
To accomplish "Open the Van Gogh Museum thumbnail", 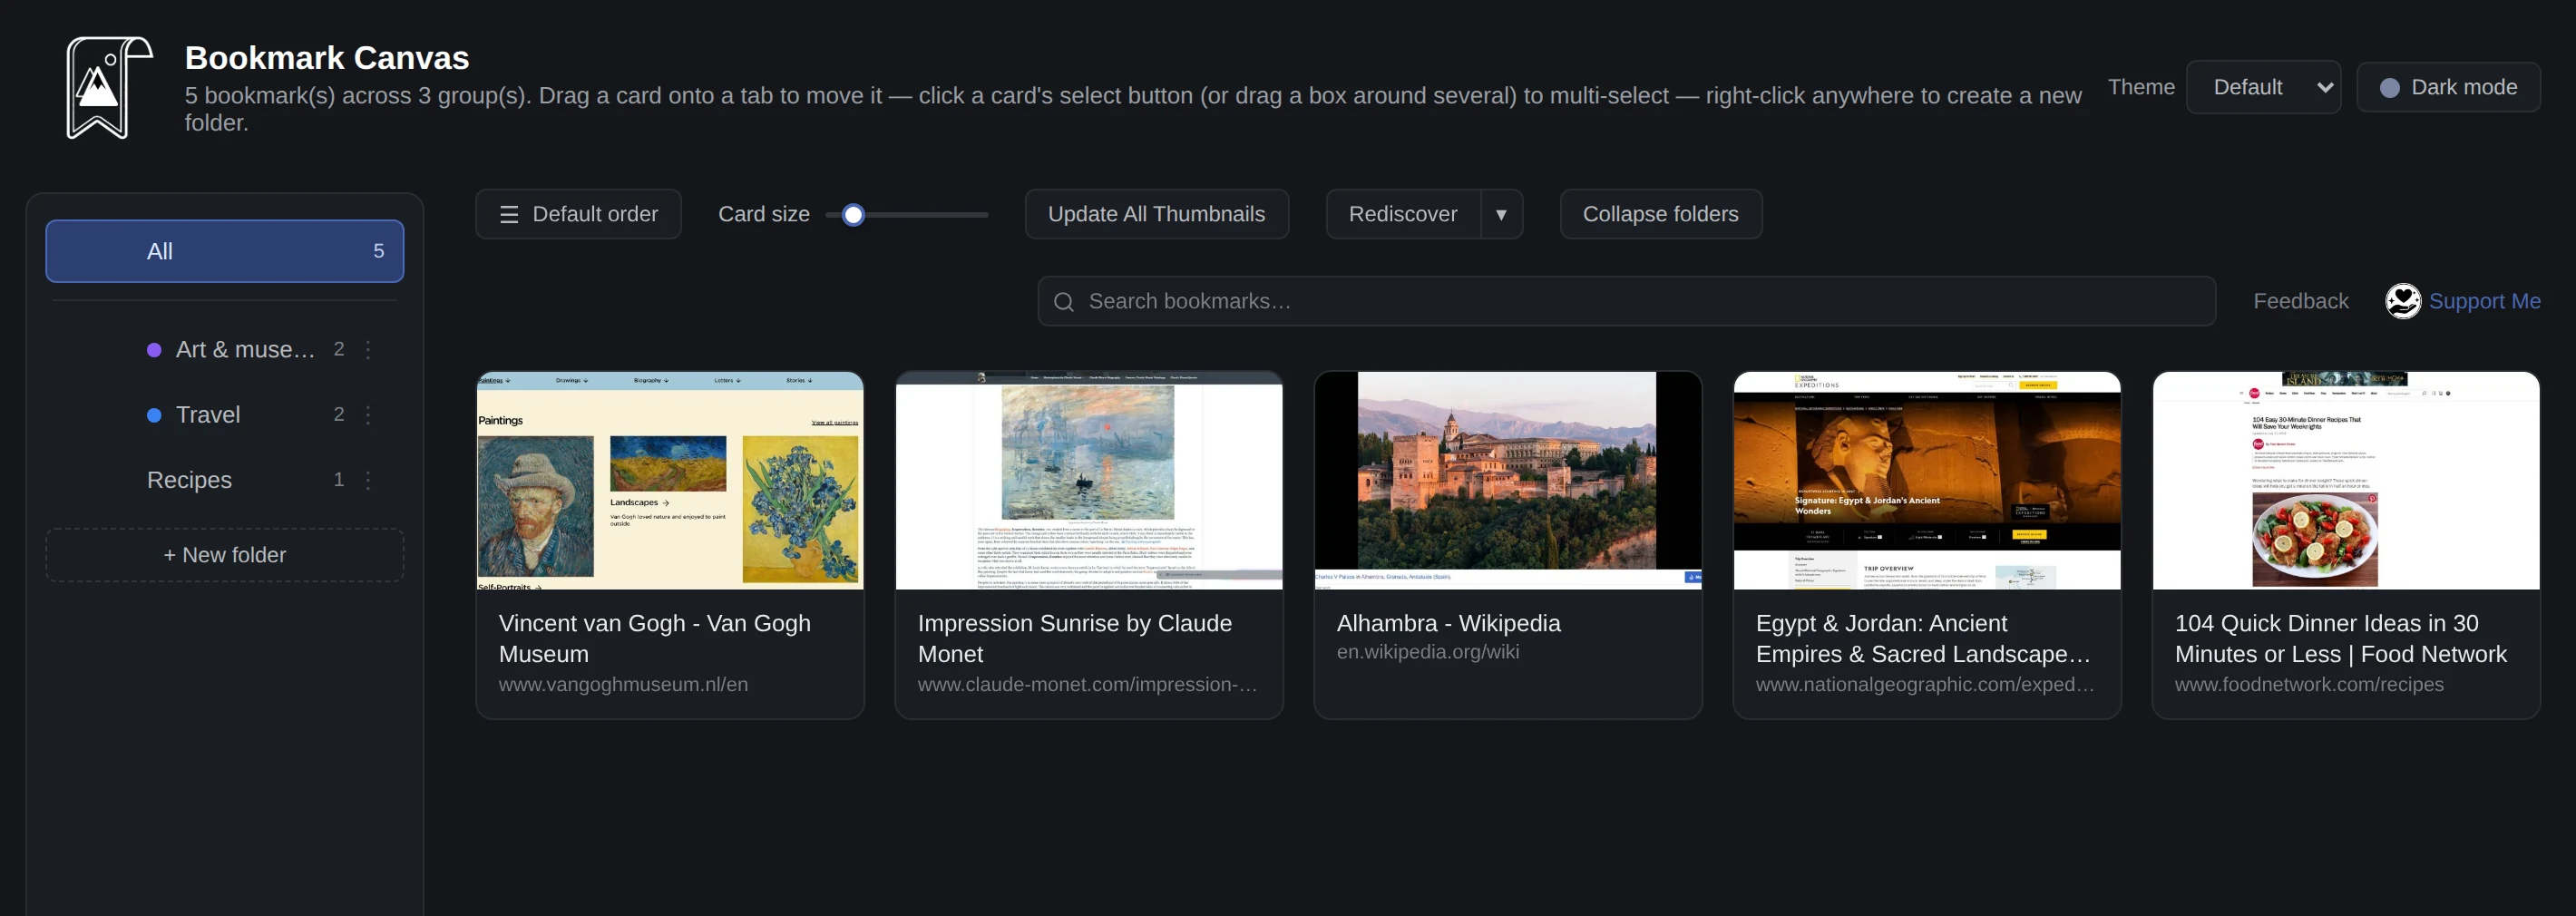I will click(x=670, y=481).
